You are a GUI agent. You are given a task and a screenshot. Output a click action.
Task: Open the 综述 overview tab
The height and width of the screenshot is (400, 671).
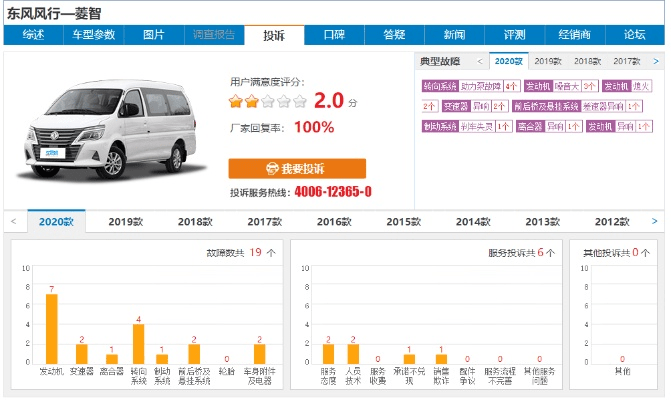tap(33, 35)
